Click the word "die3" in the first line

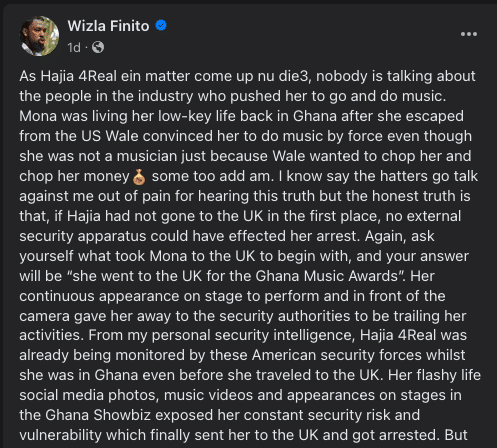295,76
